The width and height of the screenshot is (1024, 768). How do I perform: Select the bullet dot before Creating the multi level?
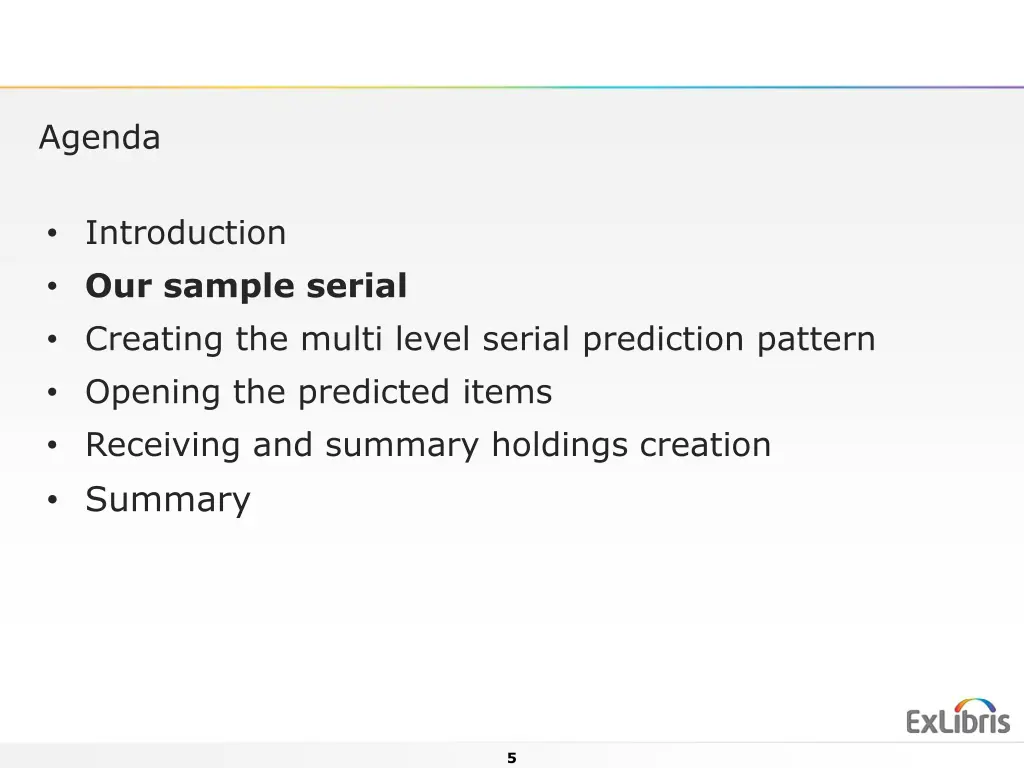(52, 340)
